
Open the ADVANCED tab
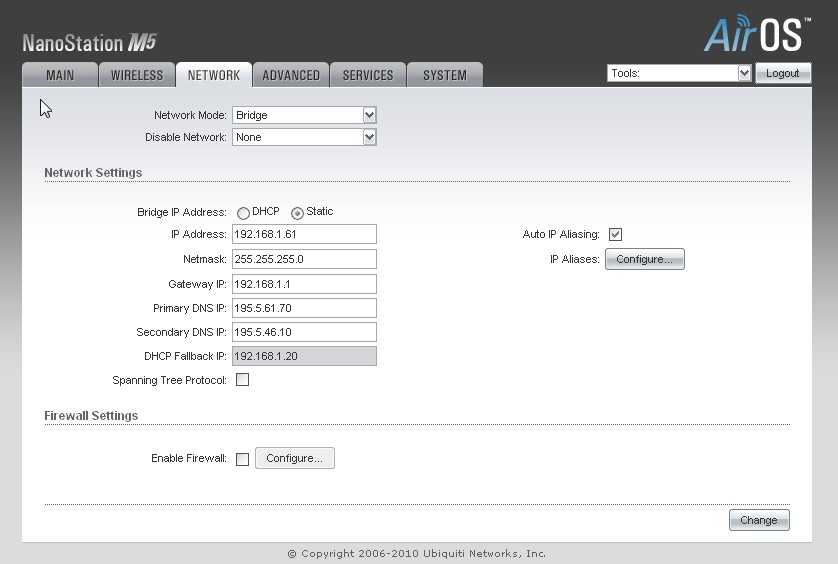click(x=291, y=75)
